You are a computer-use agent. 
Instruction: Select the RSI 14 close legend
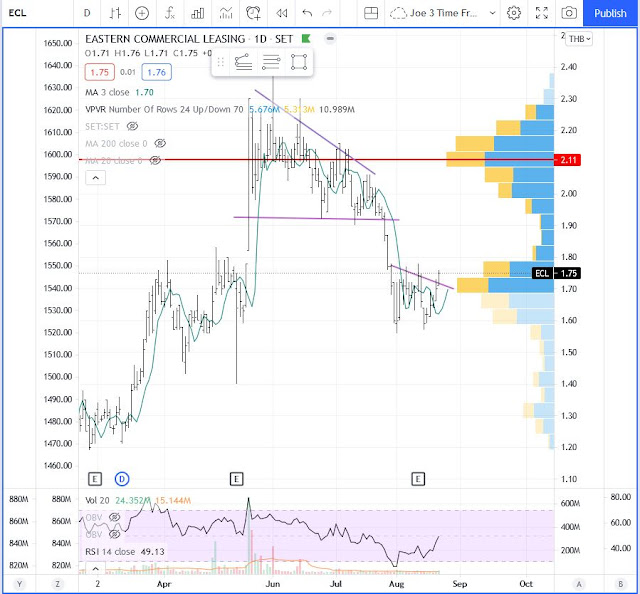(124, 552)
